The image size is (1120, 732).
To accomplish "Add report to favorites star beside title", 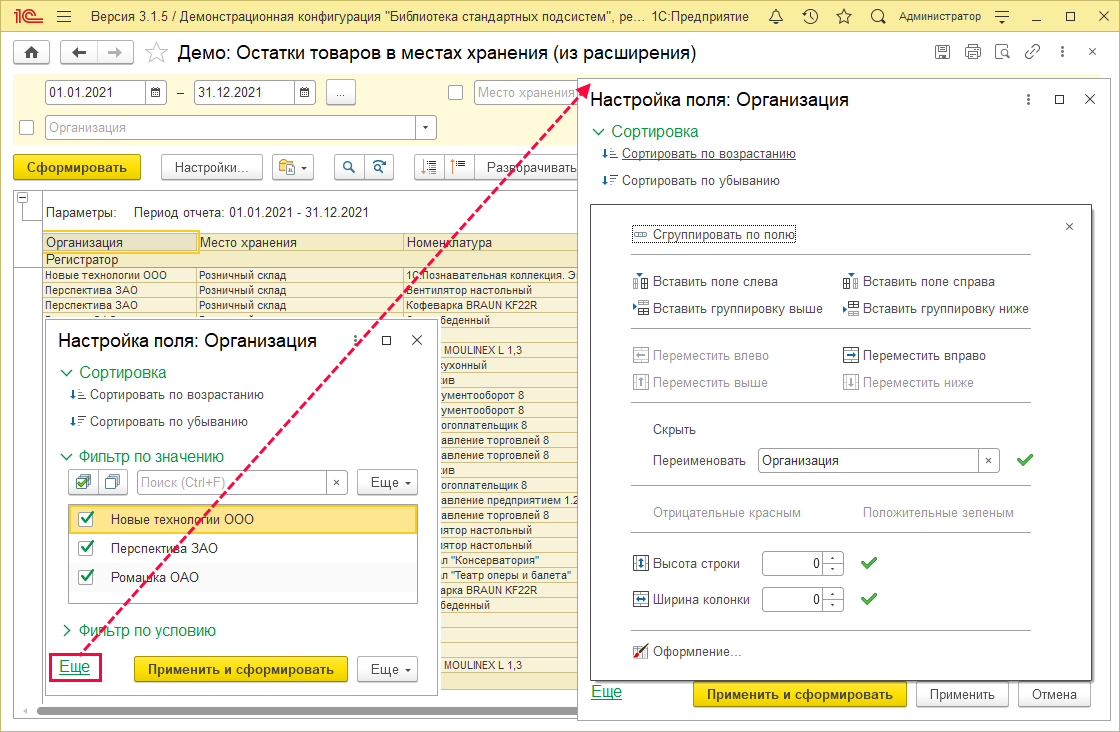I will pyautogui.click(x=156, y=53).
